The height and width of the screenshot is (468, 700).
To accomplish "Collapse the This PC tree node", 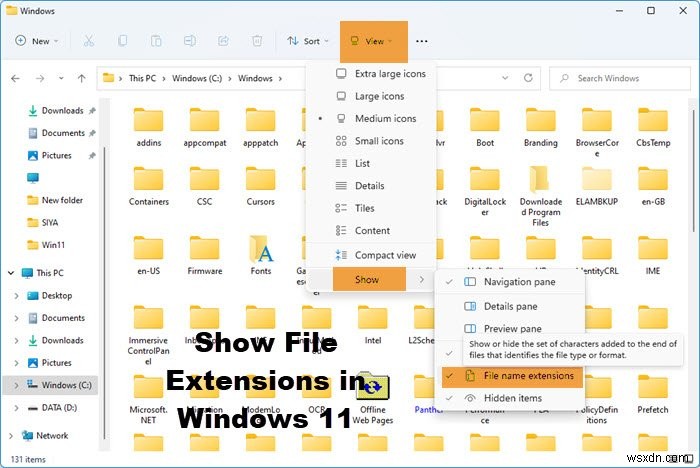I will (x=11, y=273).
